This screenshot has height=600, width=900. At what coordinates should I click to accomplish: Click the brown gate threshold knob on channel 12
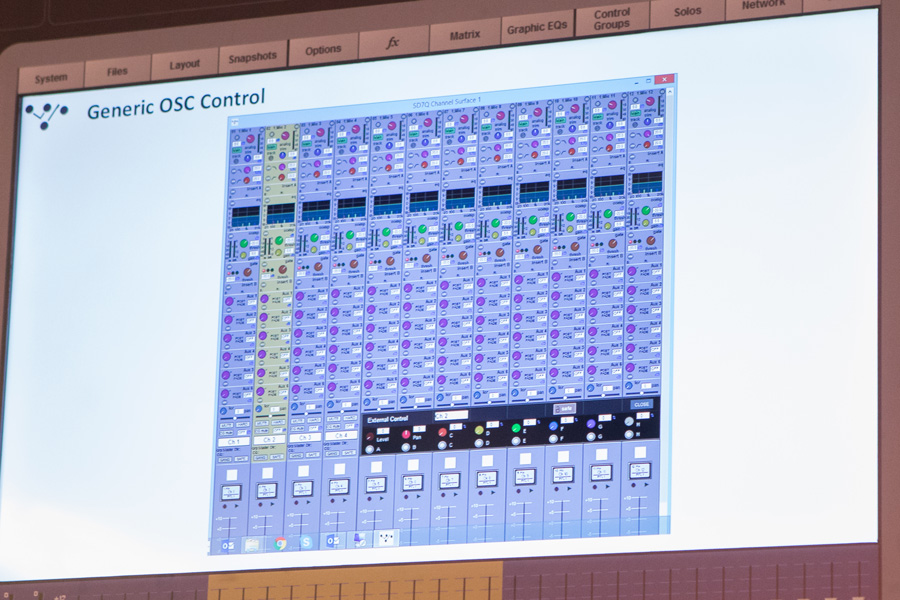651,240
